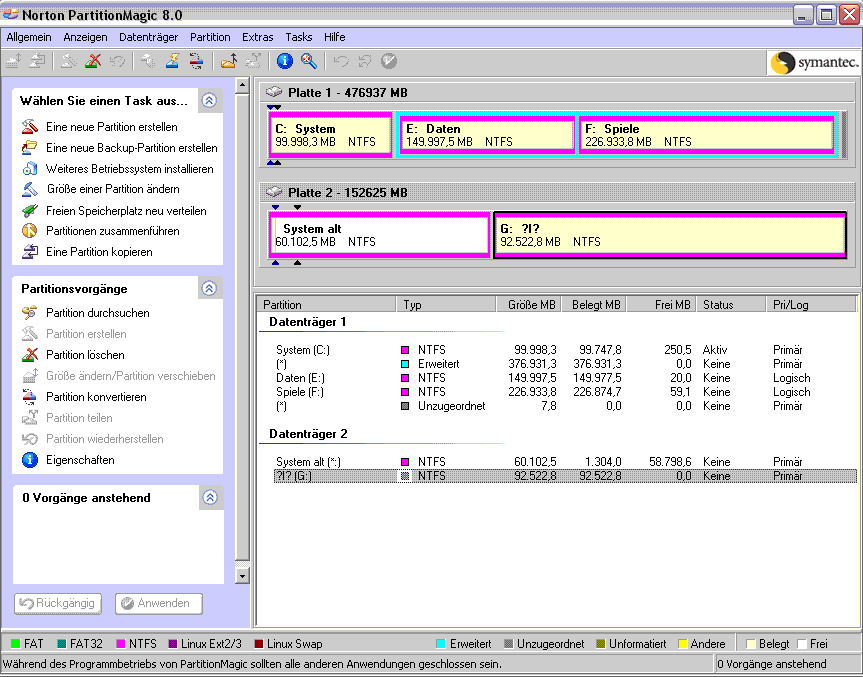Click the icon beside 'Weiteres Betriebssystem installieren'

tap(30, 168)
